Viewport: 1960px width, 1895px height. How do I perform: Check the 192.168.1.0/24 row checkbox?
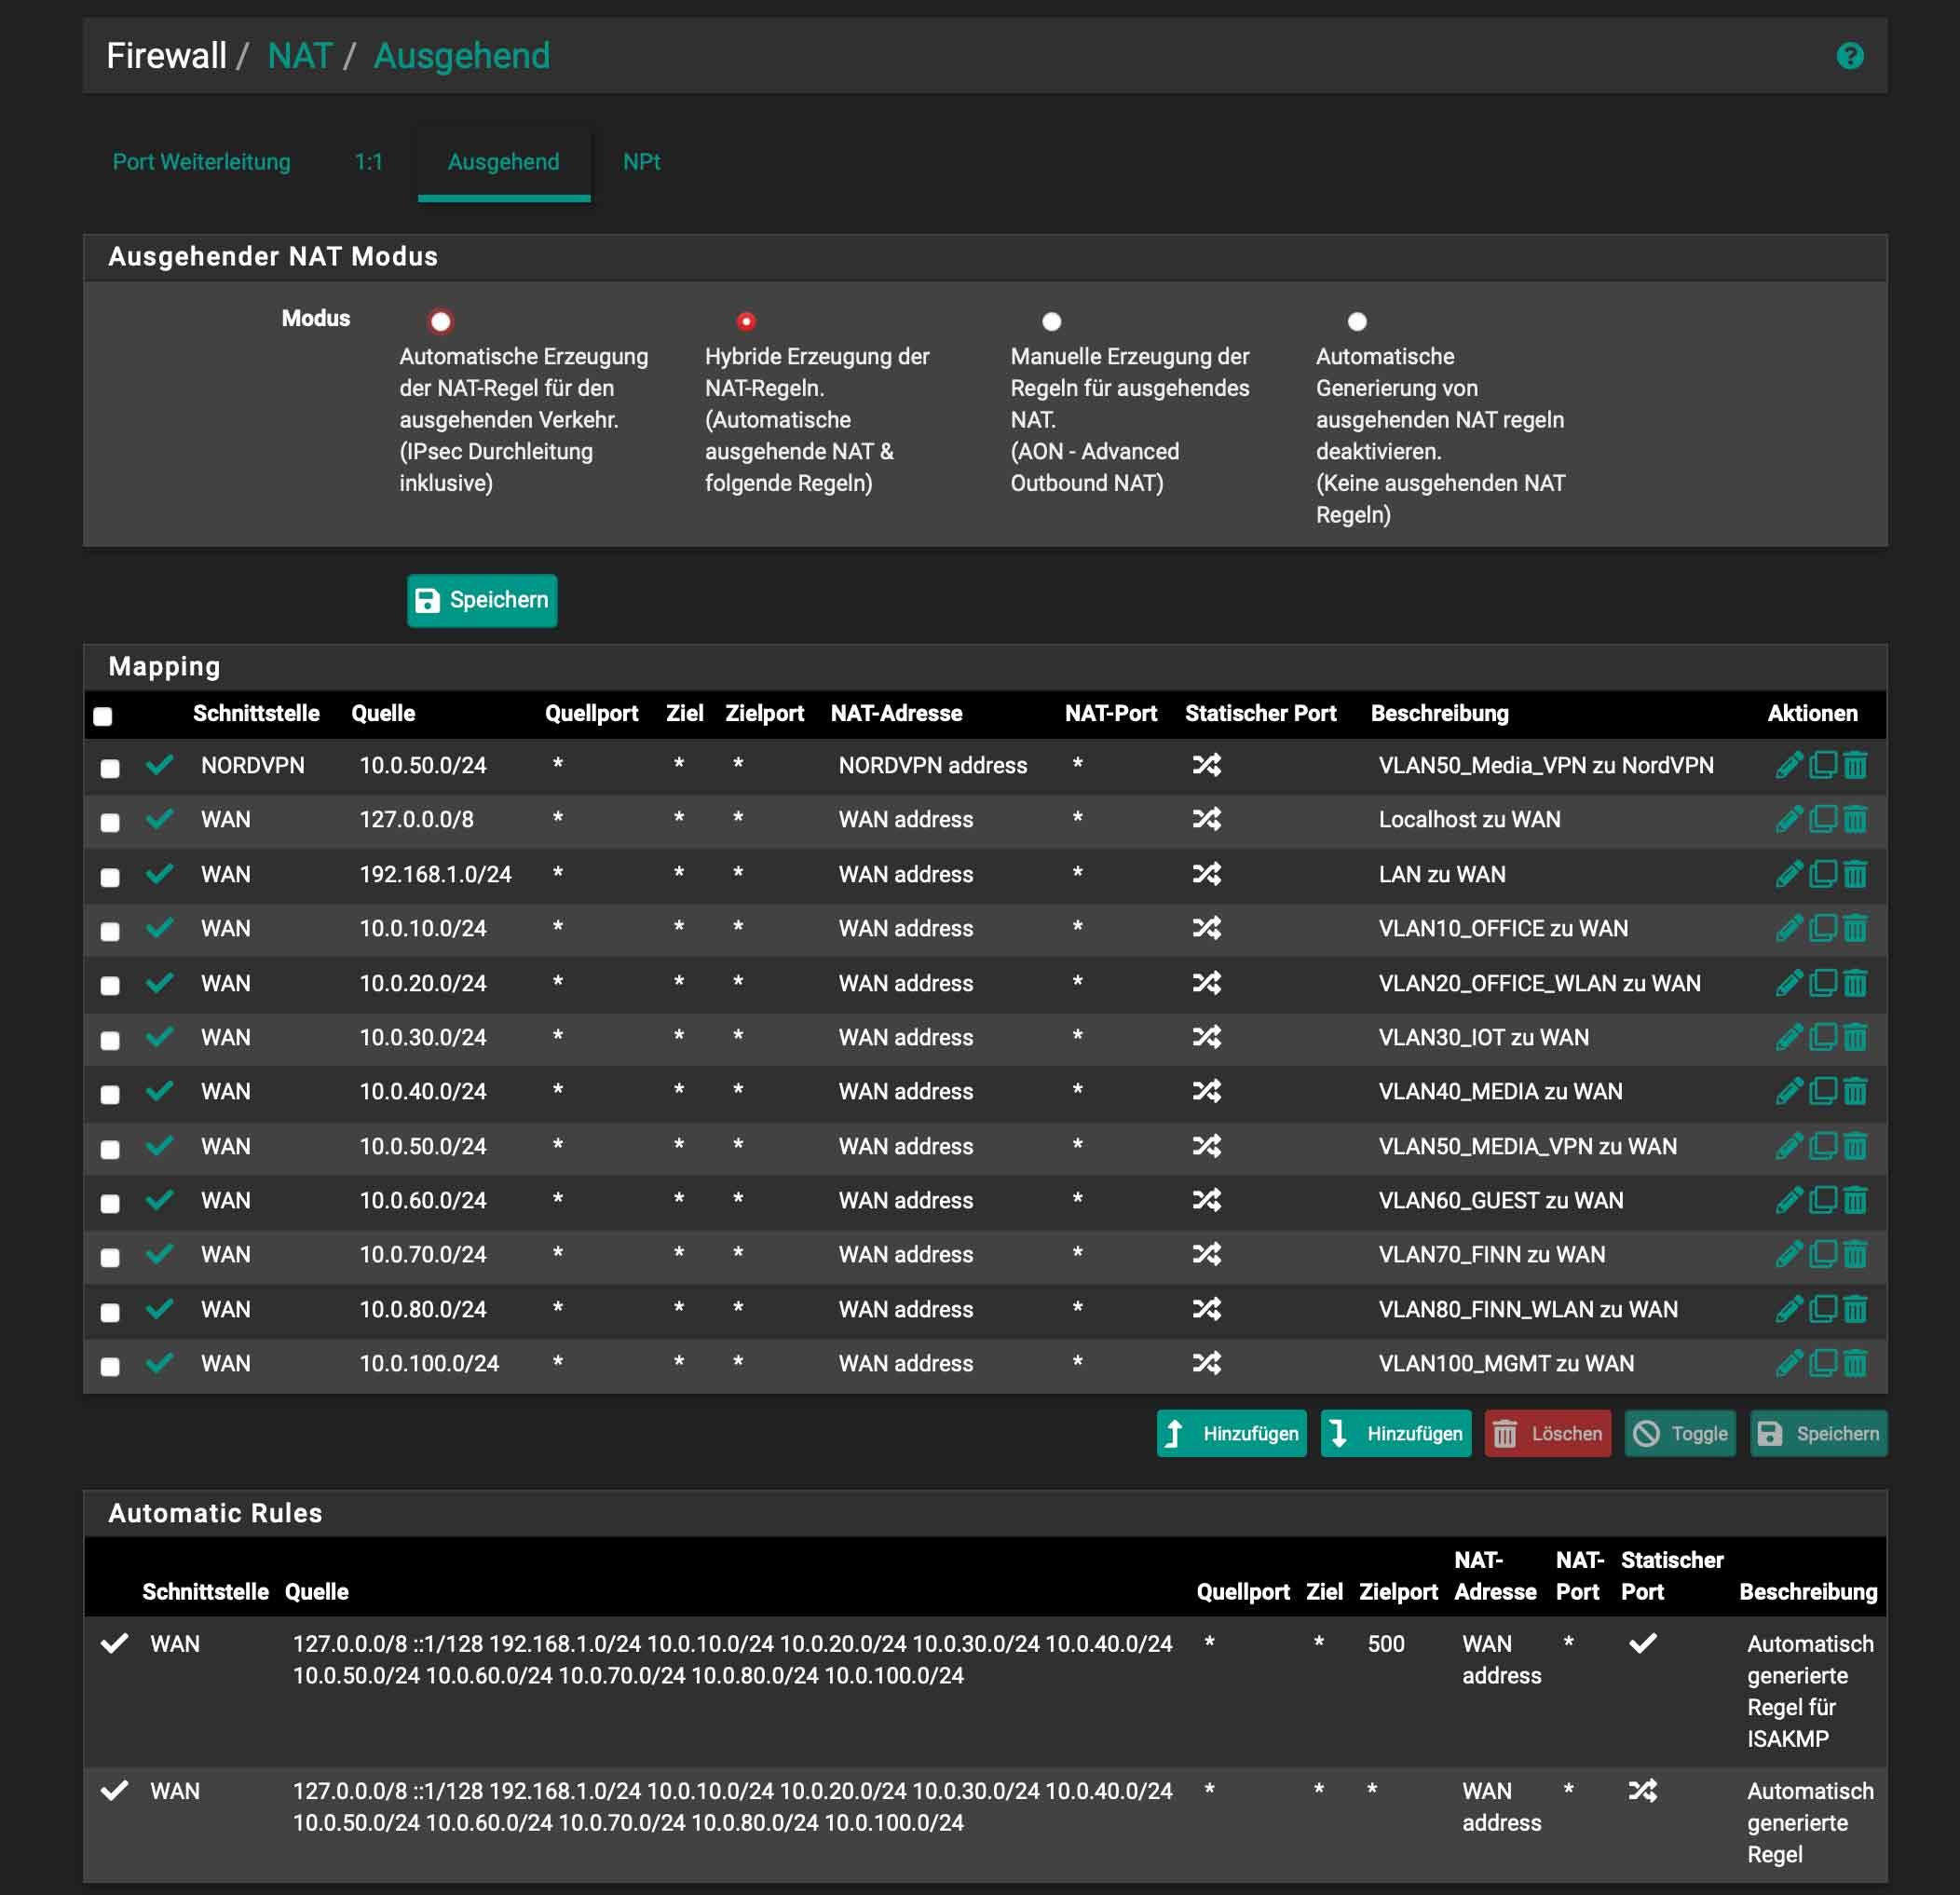coord(110,877)
